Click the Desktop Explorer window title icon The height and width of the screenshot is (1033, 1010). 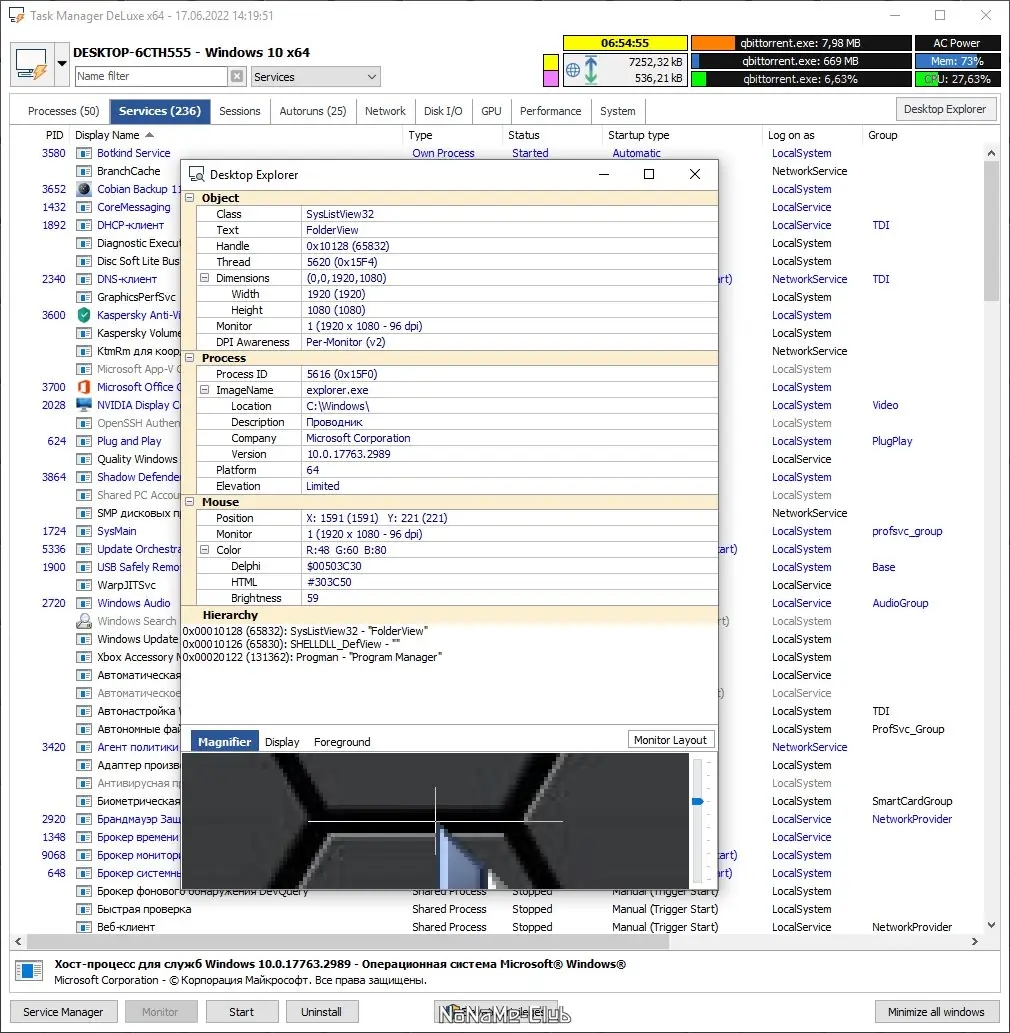[196, 175]
